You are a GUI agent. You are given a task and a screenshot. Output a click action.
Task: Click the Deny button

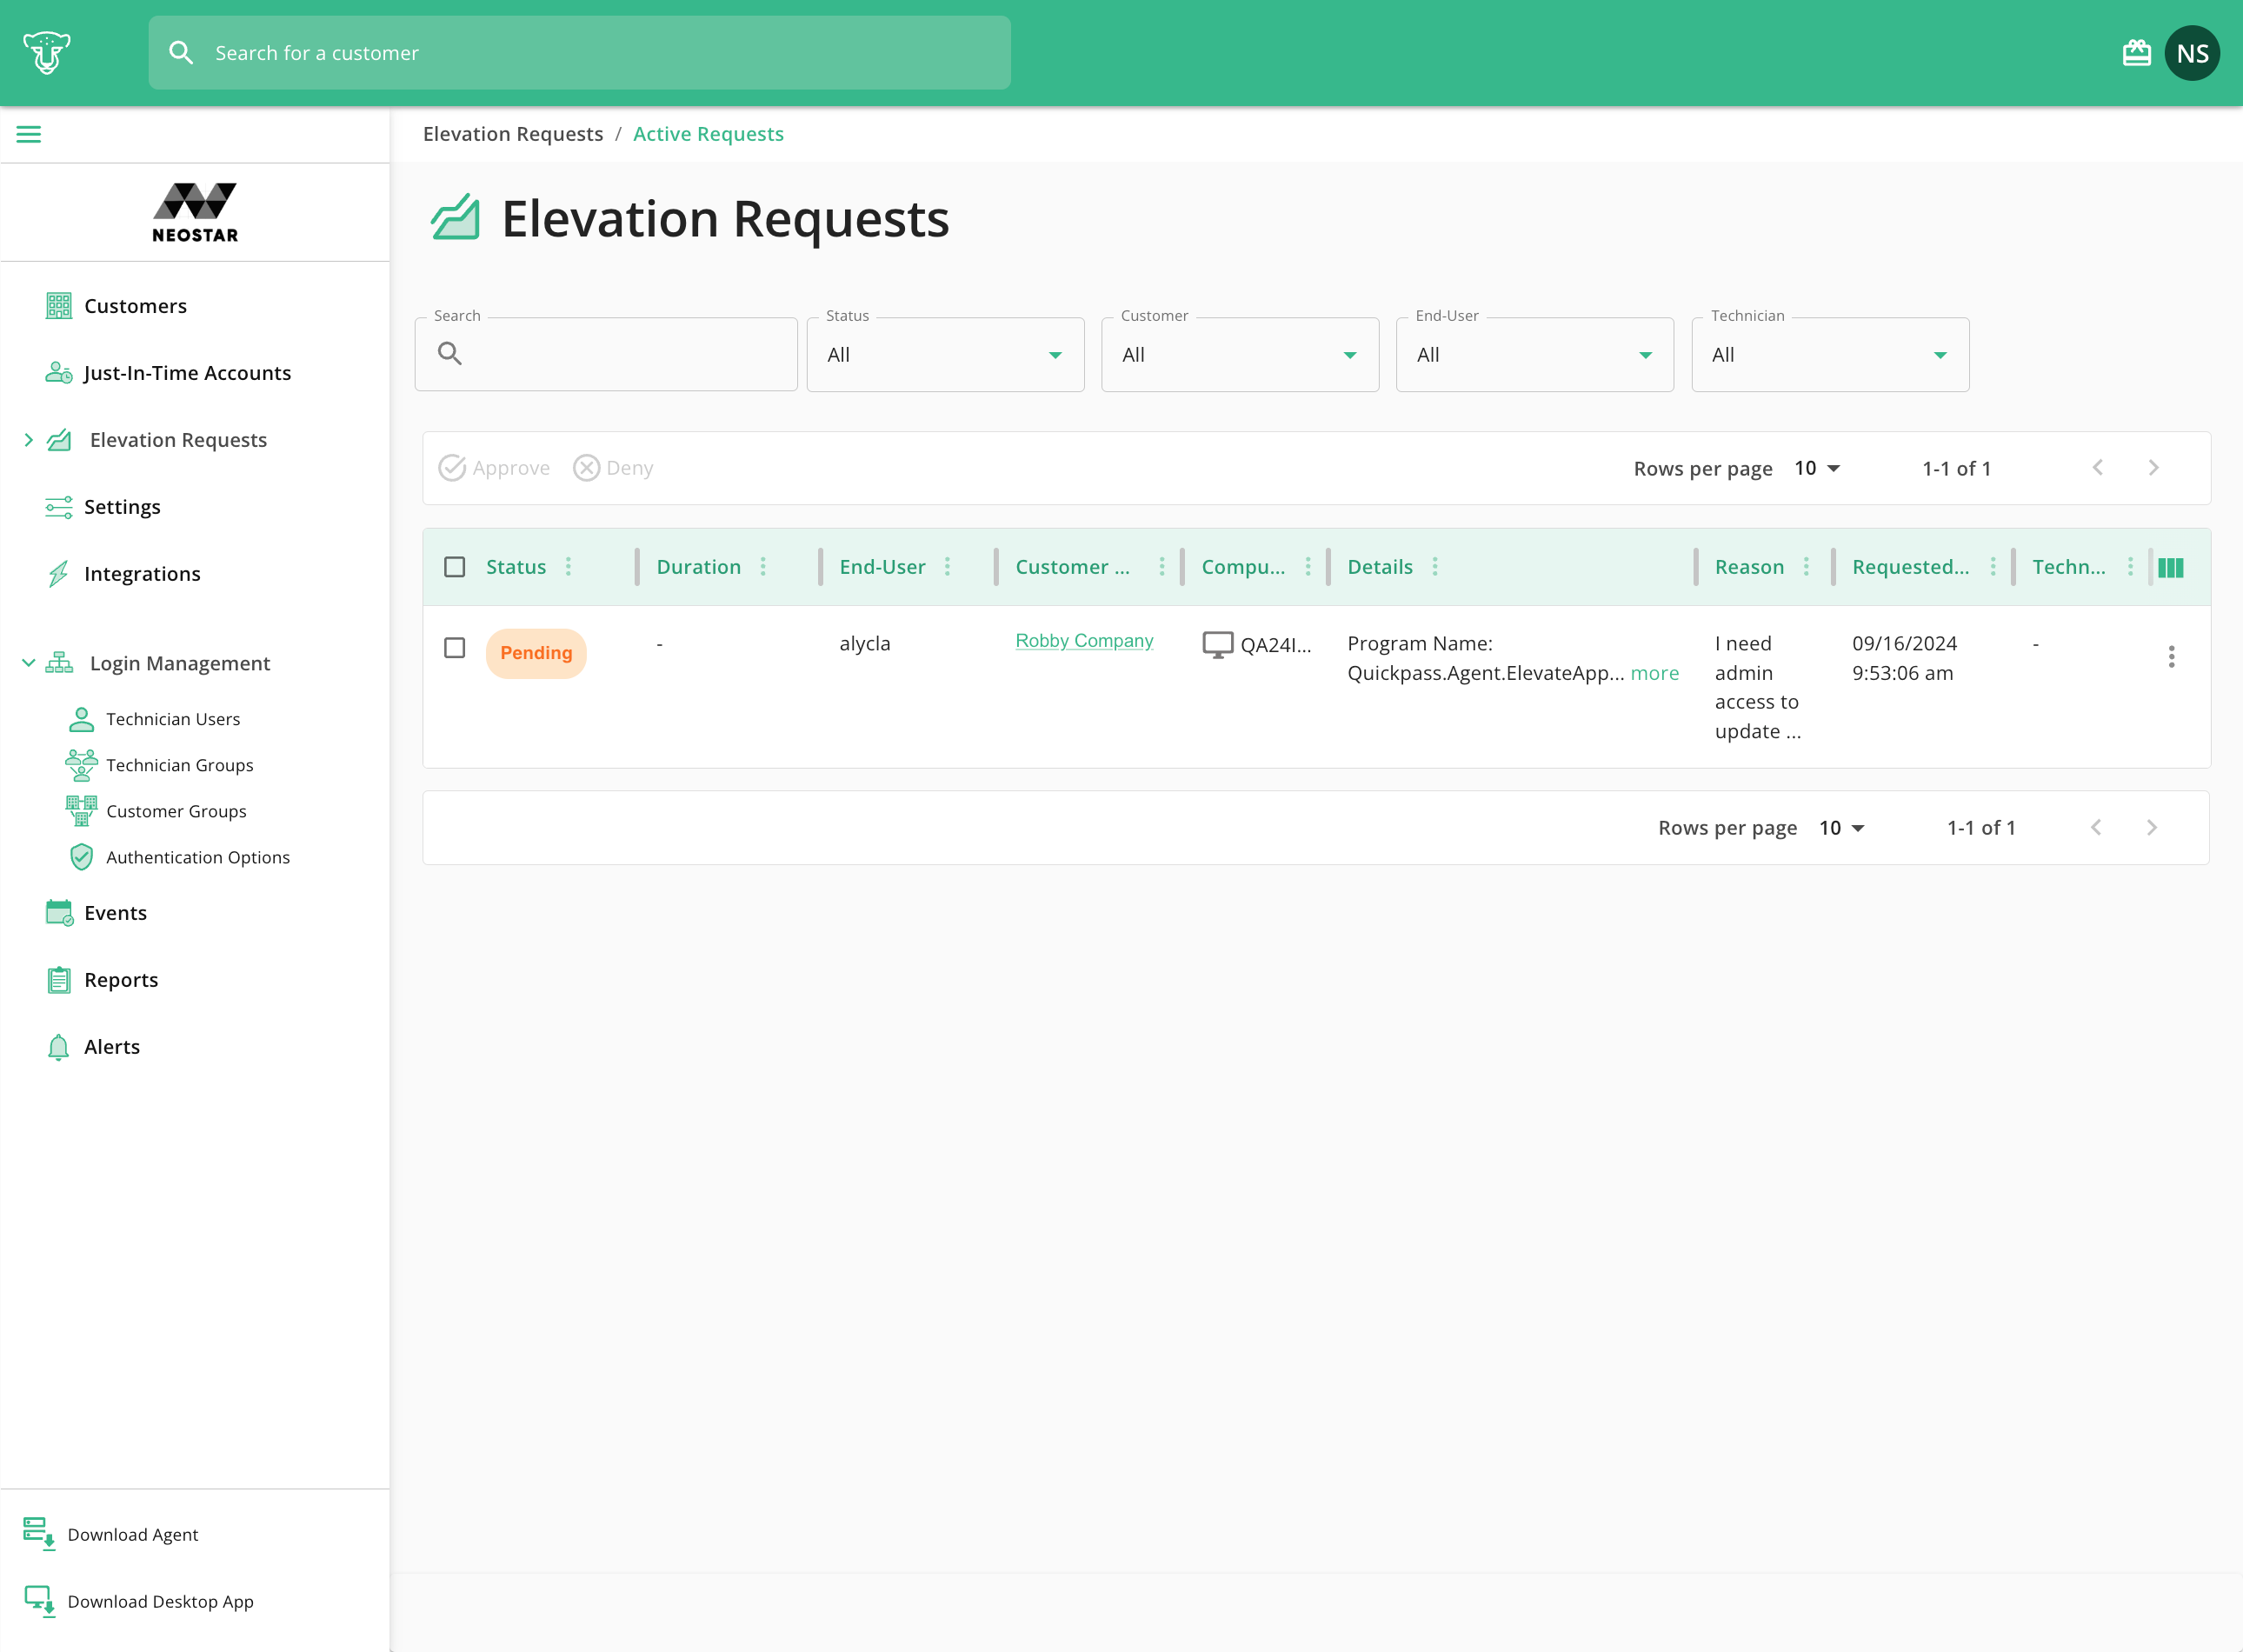[613, 468]
